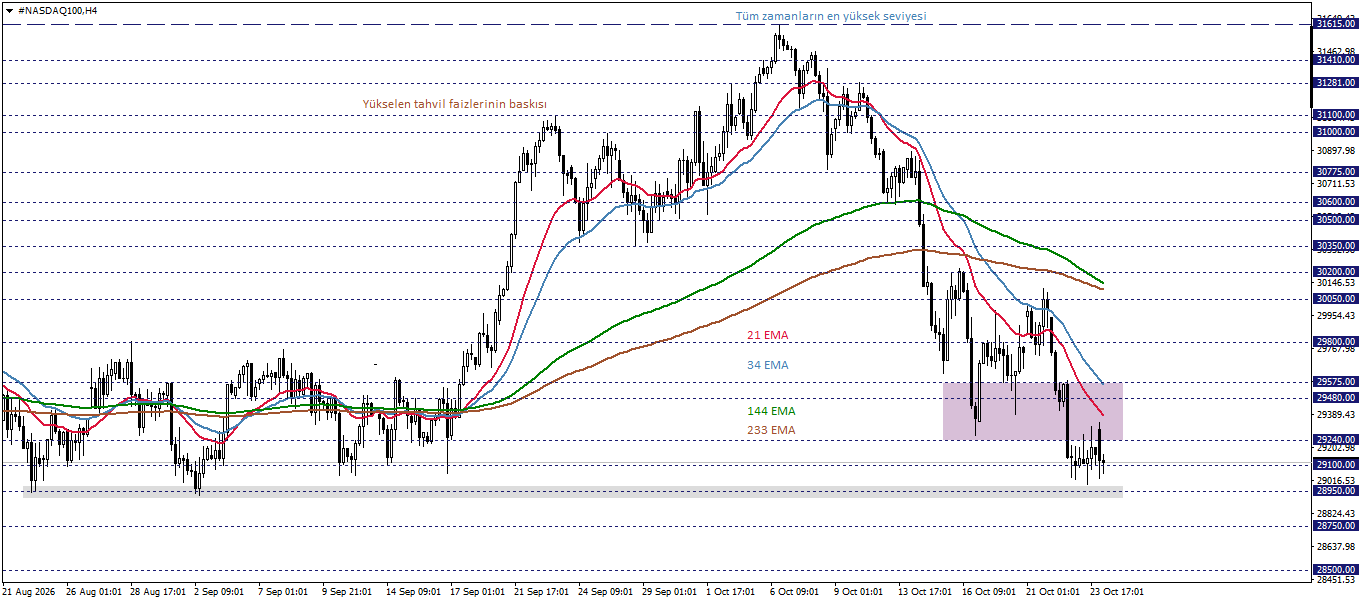
Task: Click the '21 Sep 17:01' time axis label
Action: pyautogui.click(x=542, y=592)
